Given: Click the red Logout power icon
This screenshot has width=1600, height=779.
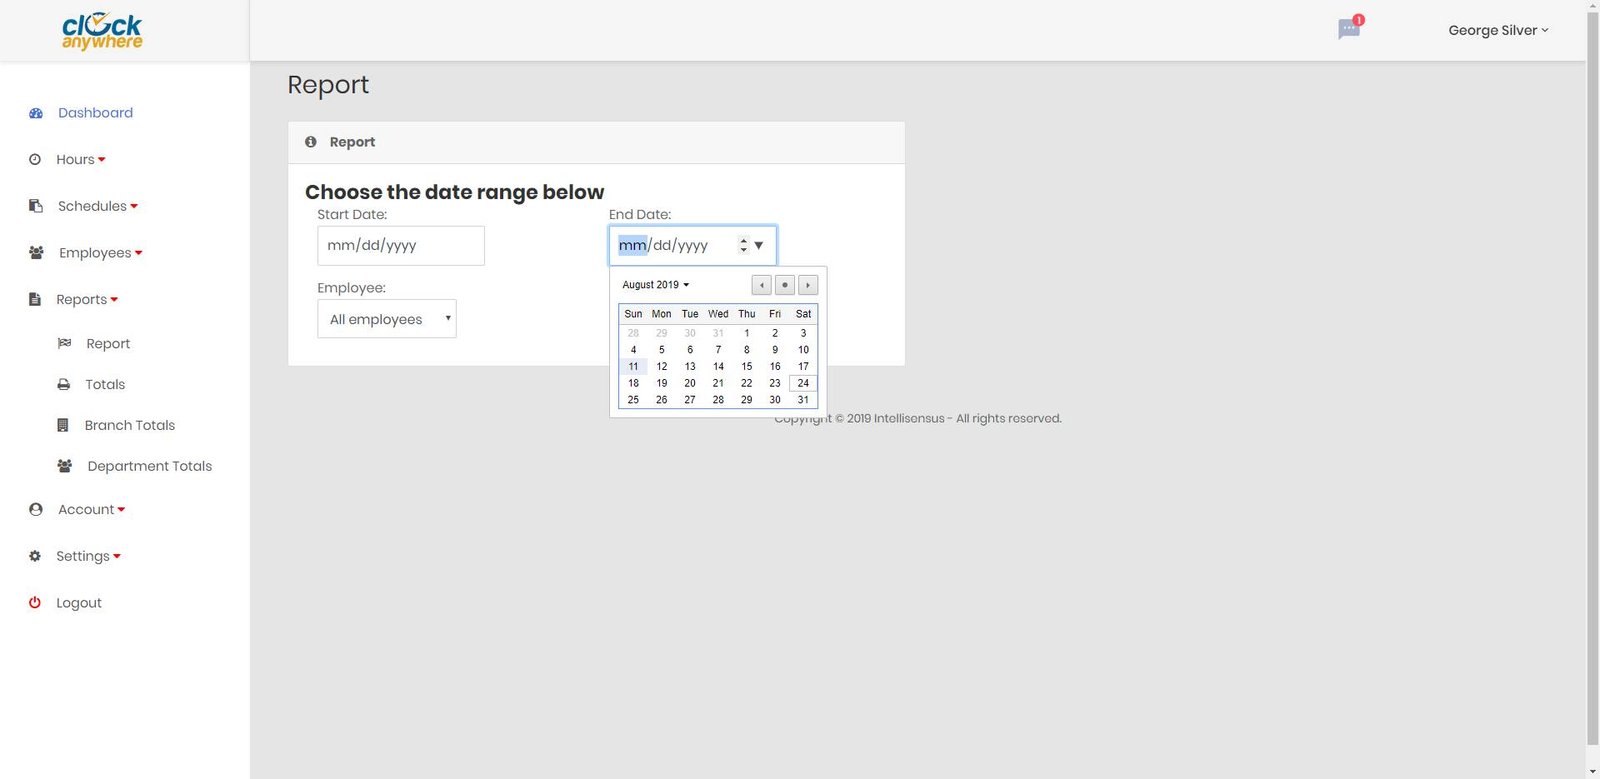Looking at the screenshot, I should coord(35,603).
